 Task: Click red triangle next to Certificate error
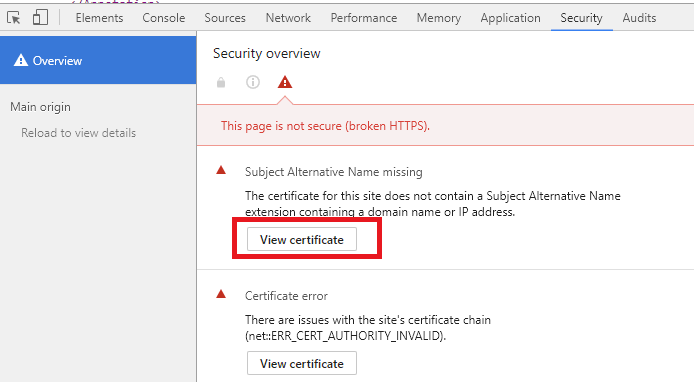coord(221,294)
